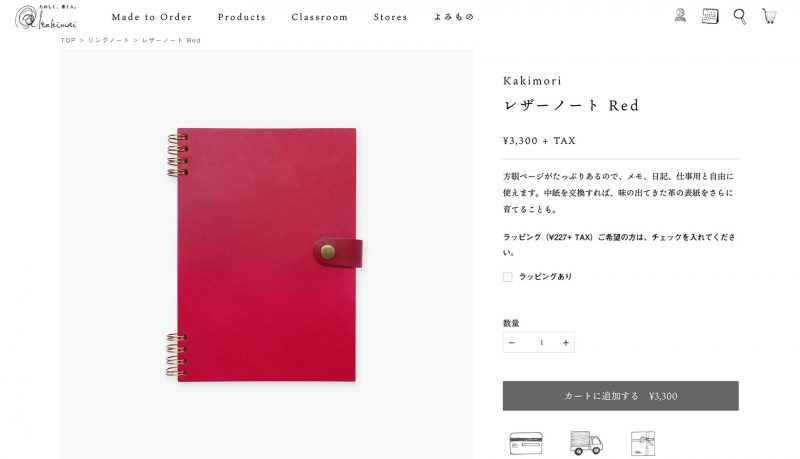
Task: Open the リングノート breadcrumb link
Action: coord(108,40)
